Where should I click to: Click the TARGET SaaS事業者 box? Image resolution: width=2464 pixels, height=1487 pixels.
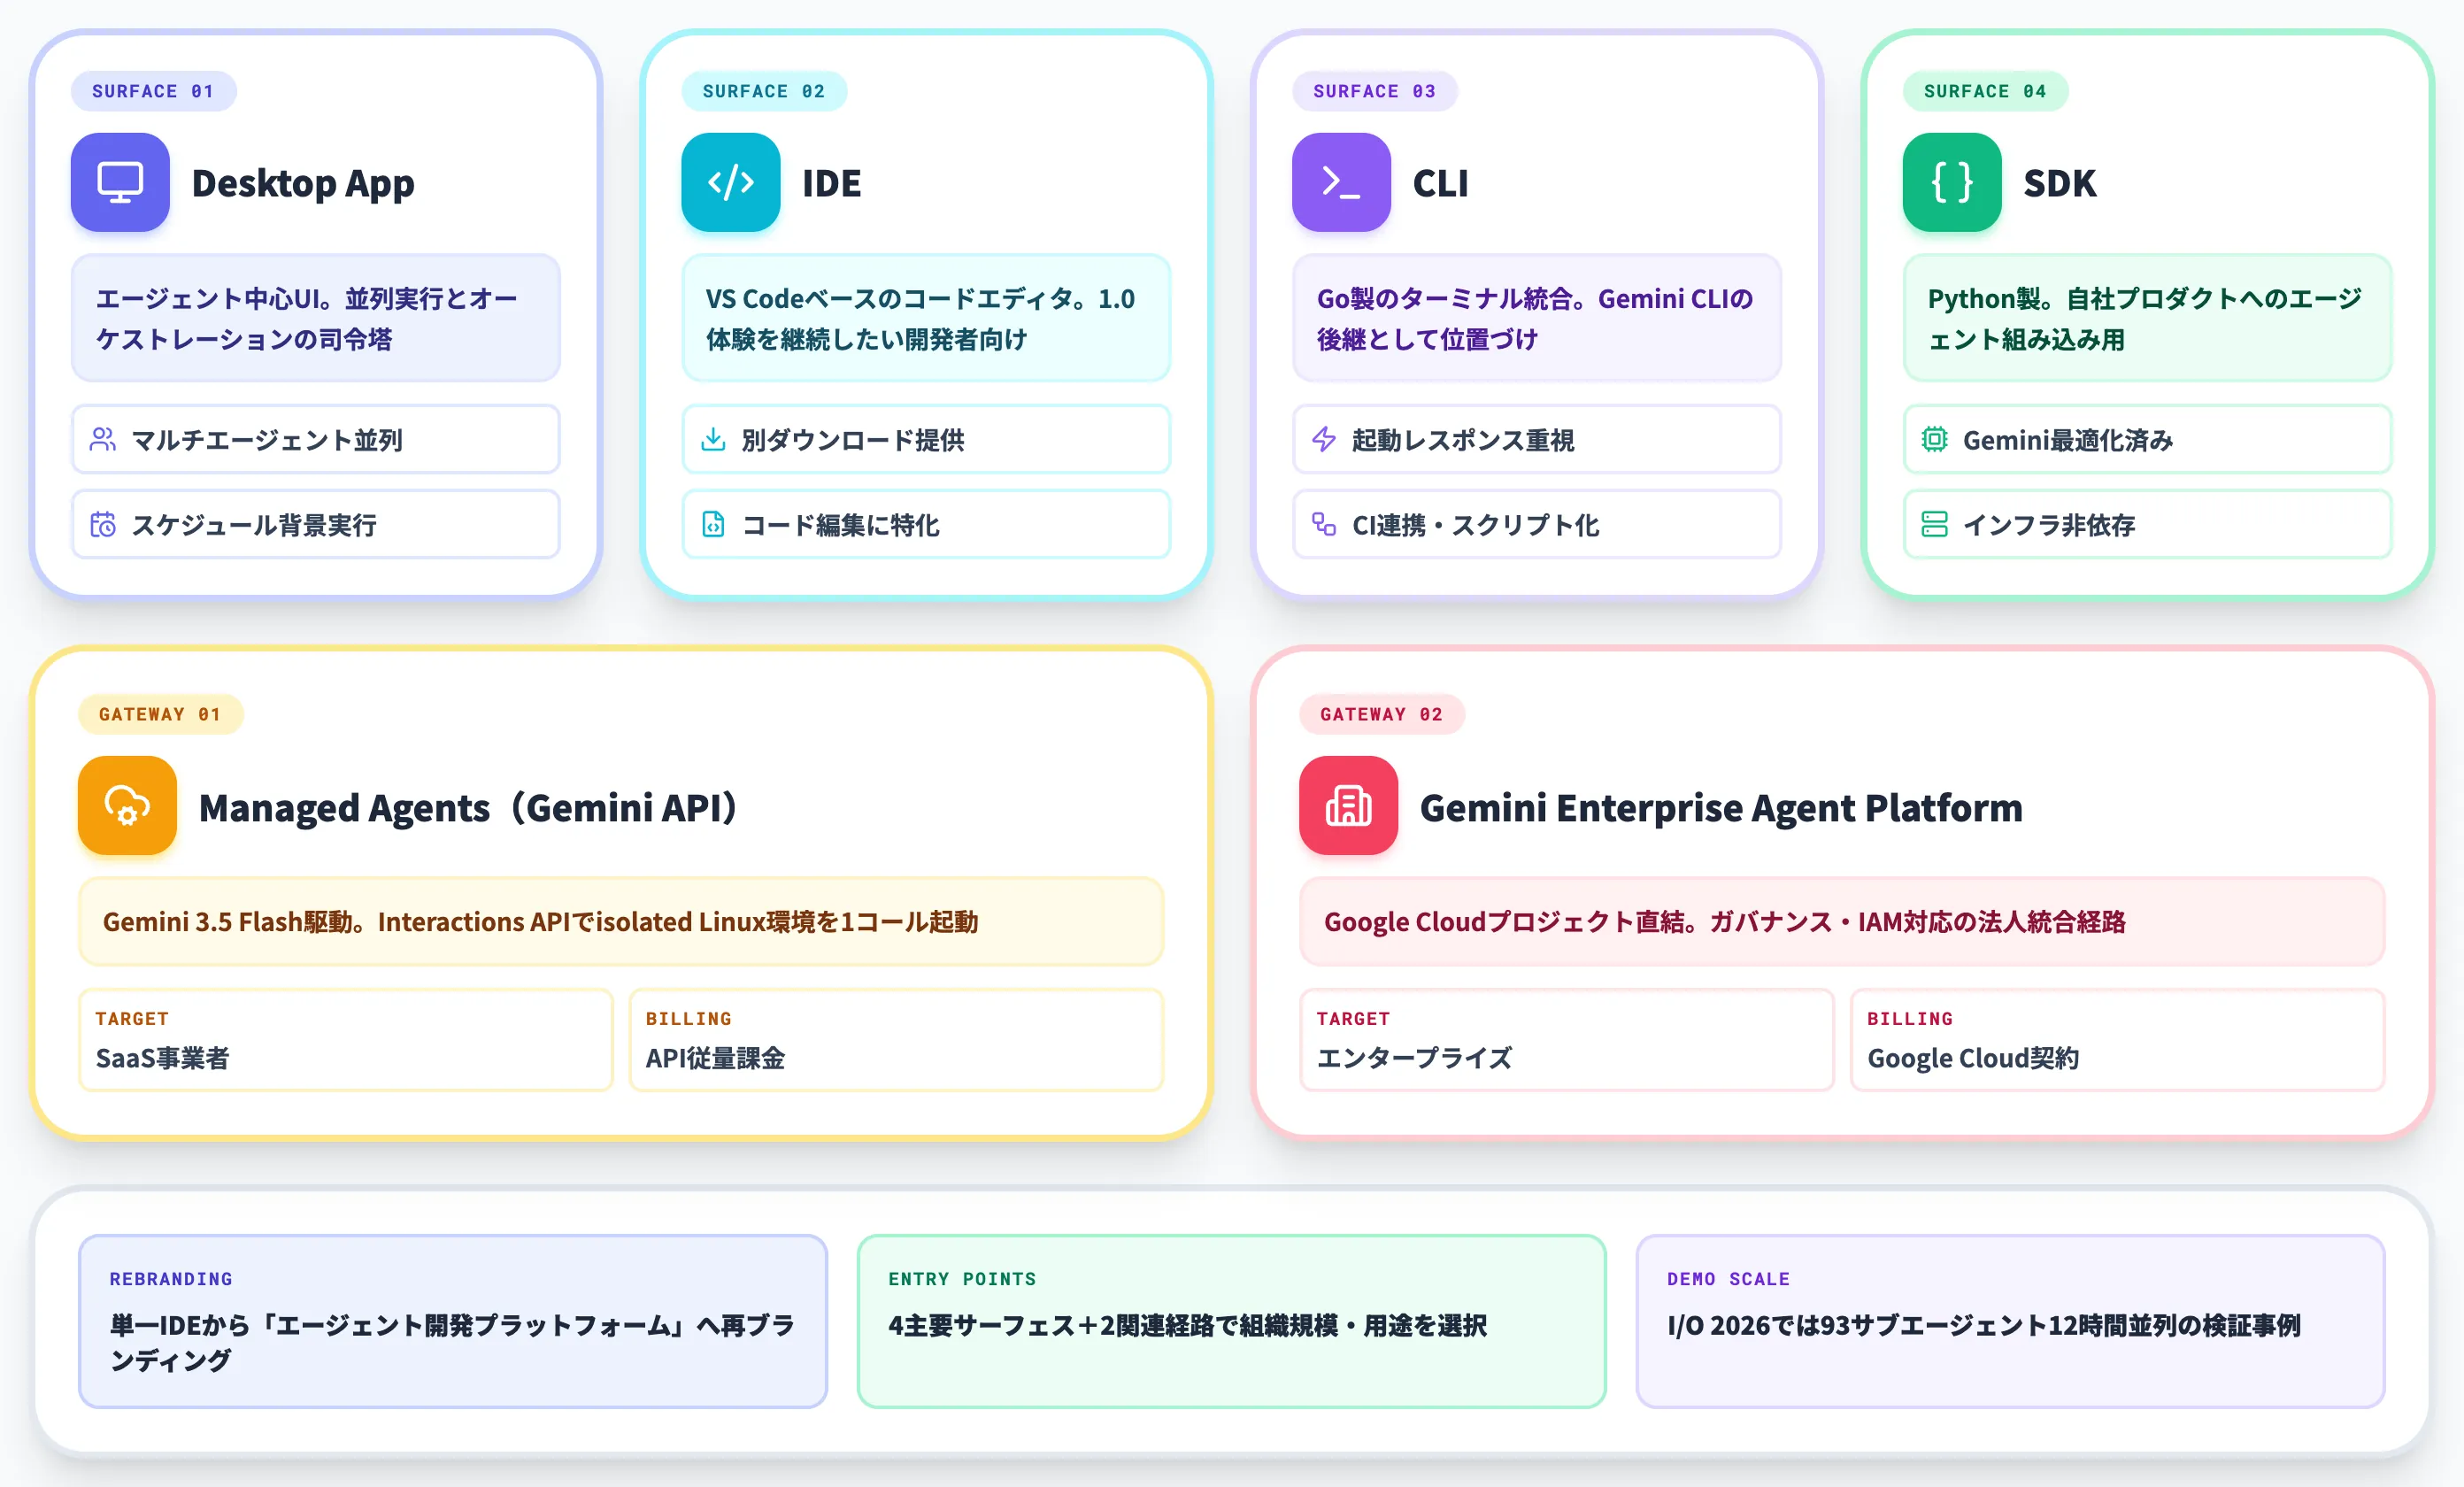(x=345, y=1039)
